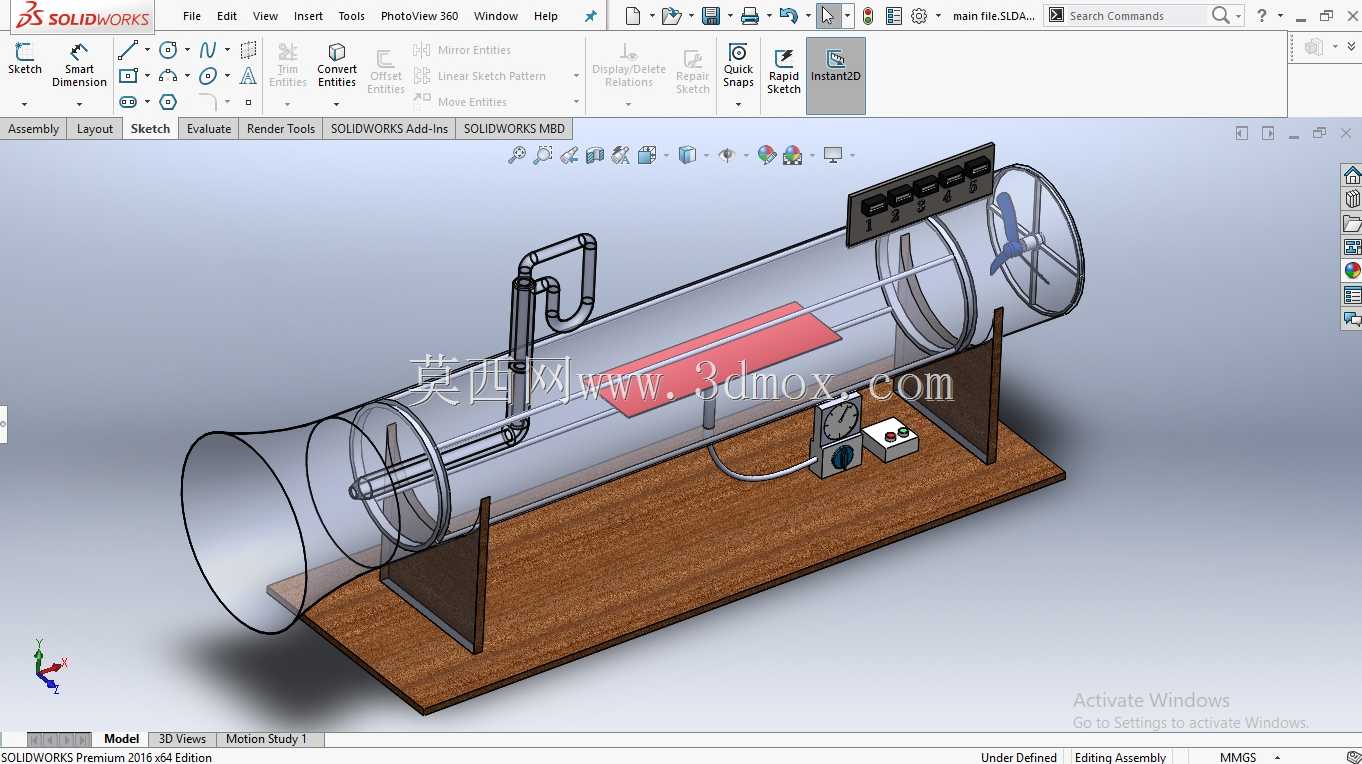Viewport: 1362px width, 764px height.
Task: Click the Print icon
Action: 750,16
